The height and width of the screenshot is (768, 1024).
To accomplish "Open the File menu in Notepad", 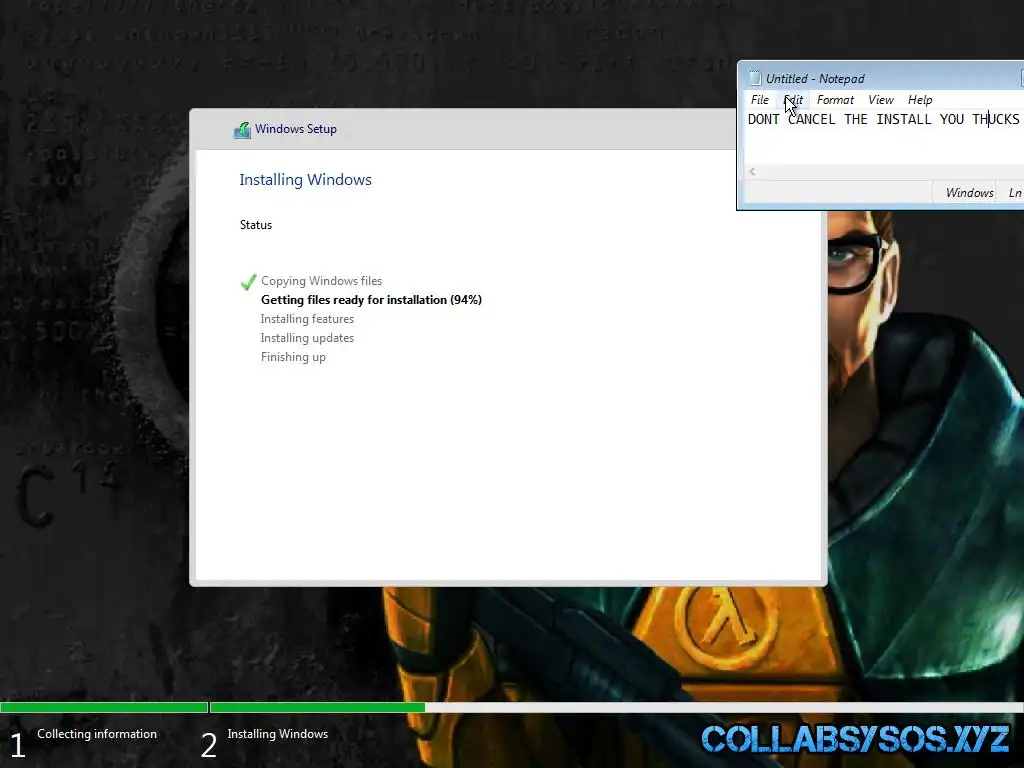I will (x=760, y=100).
